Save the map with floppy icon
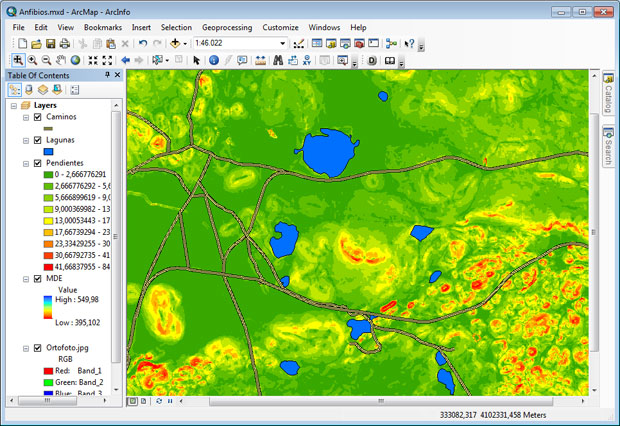Viewport: 620px width, 426px height. [50, 44]
